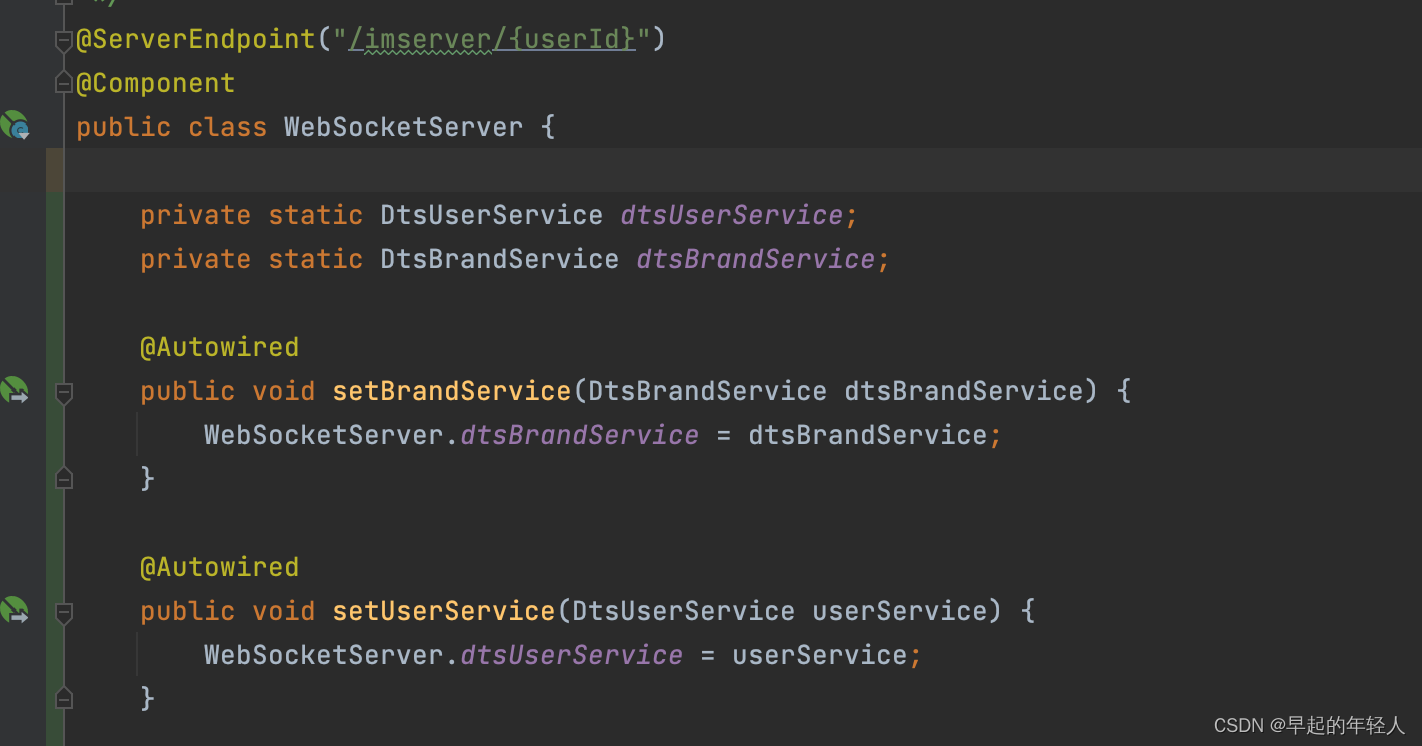Click the WebSocketServer class name in declaration

pyautogui.click(x=403, y=127)
